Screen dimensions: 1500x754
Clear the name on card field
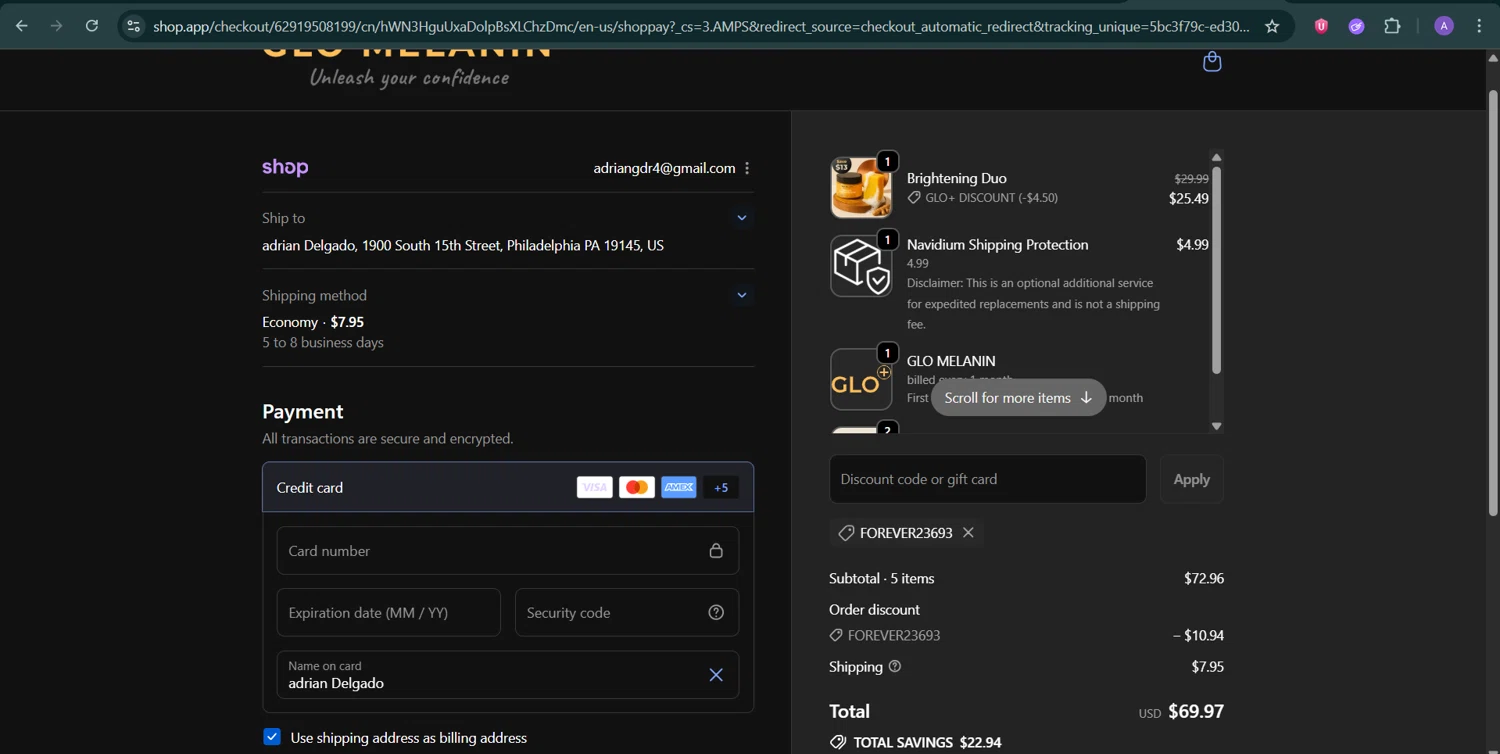click(x=716, y=675)
